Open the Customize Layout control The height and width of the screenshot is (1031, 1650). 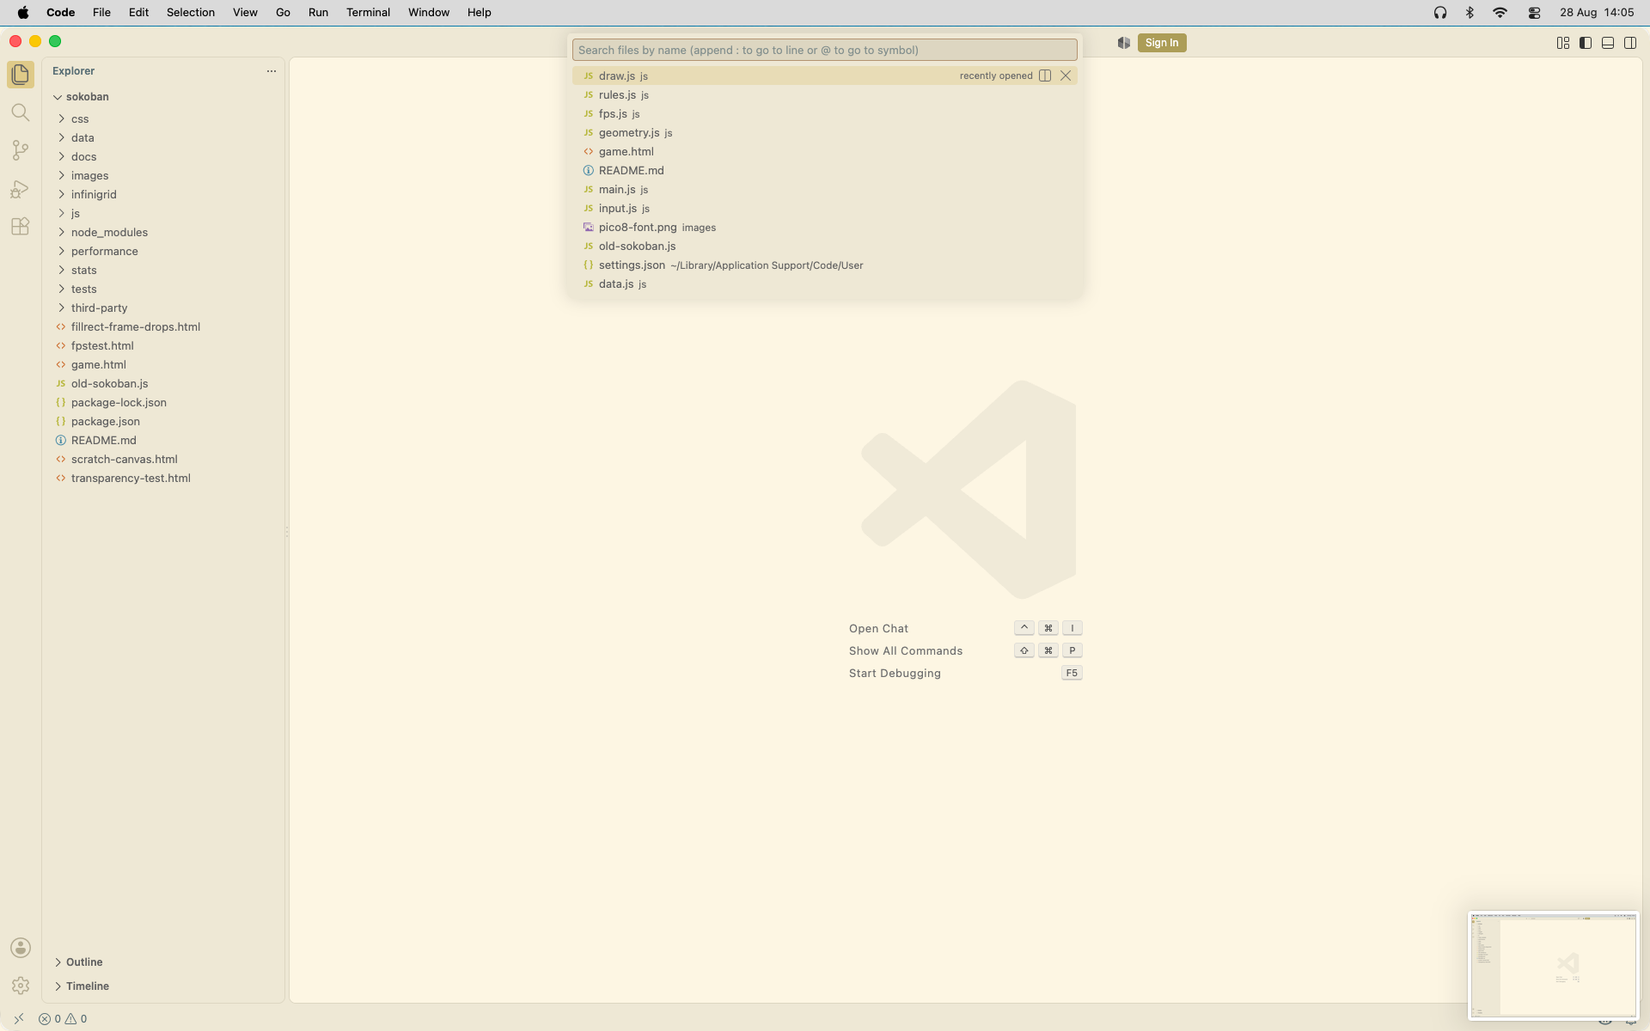tap(1563, 43)
